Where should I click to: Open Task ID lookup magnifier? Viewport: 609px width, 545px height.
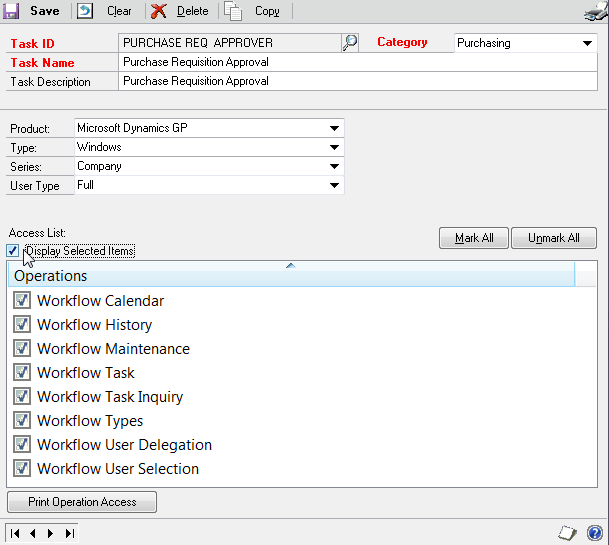(350, 43)
